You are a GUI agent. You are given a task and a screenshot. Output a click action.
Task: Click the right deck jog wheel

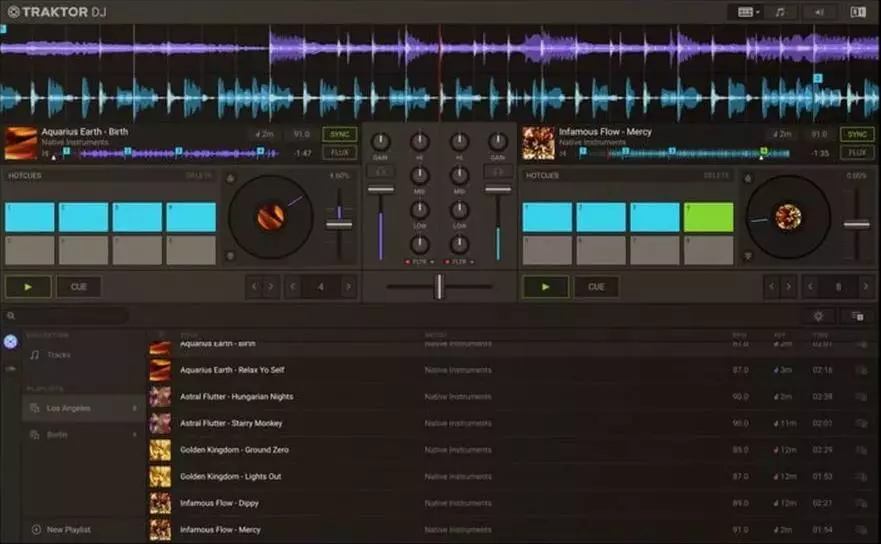click(x=788, y=217)
